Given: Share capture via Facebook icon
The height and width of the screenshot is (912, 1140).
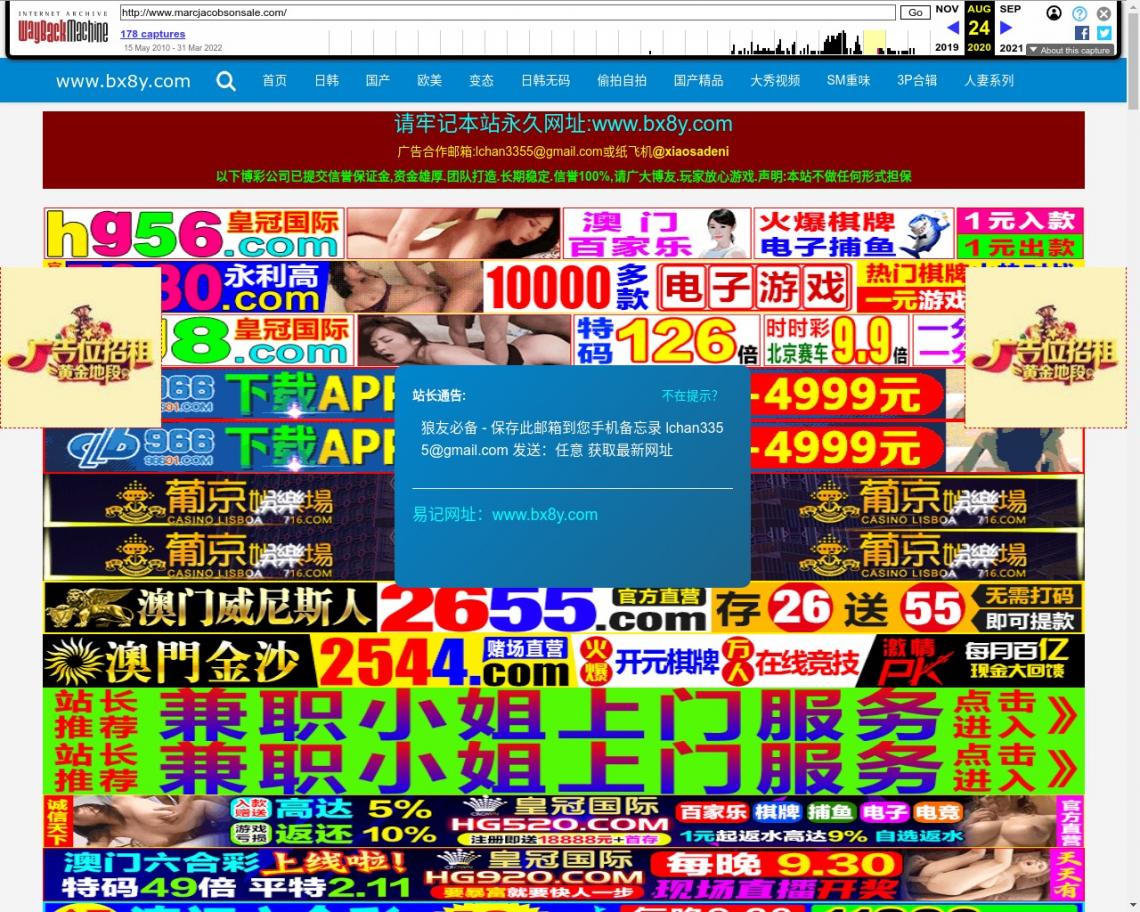Looking at the screenshot, I should [1082, 33].
